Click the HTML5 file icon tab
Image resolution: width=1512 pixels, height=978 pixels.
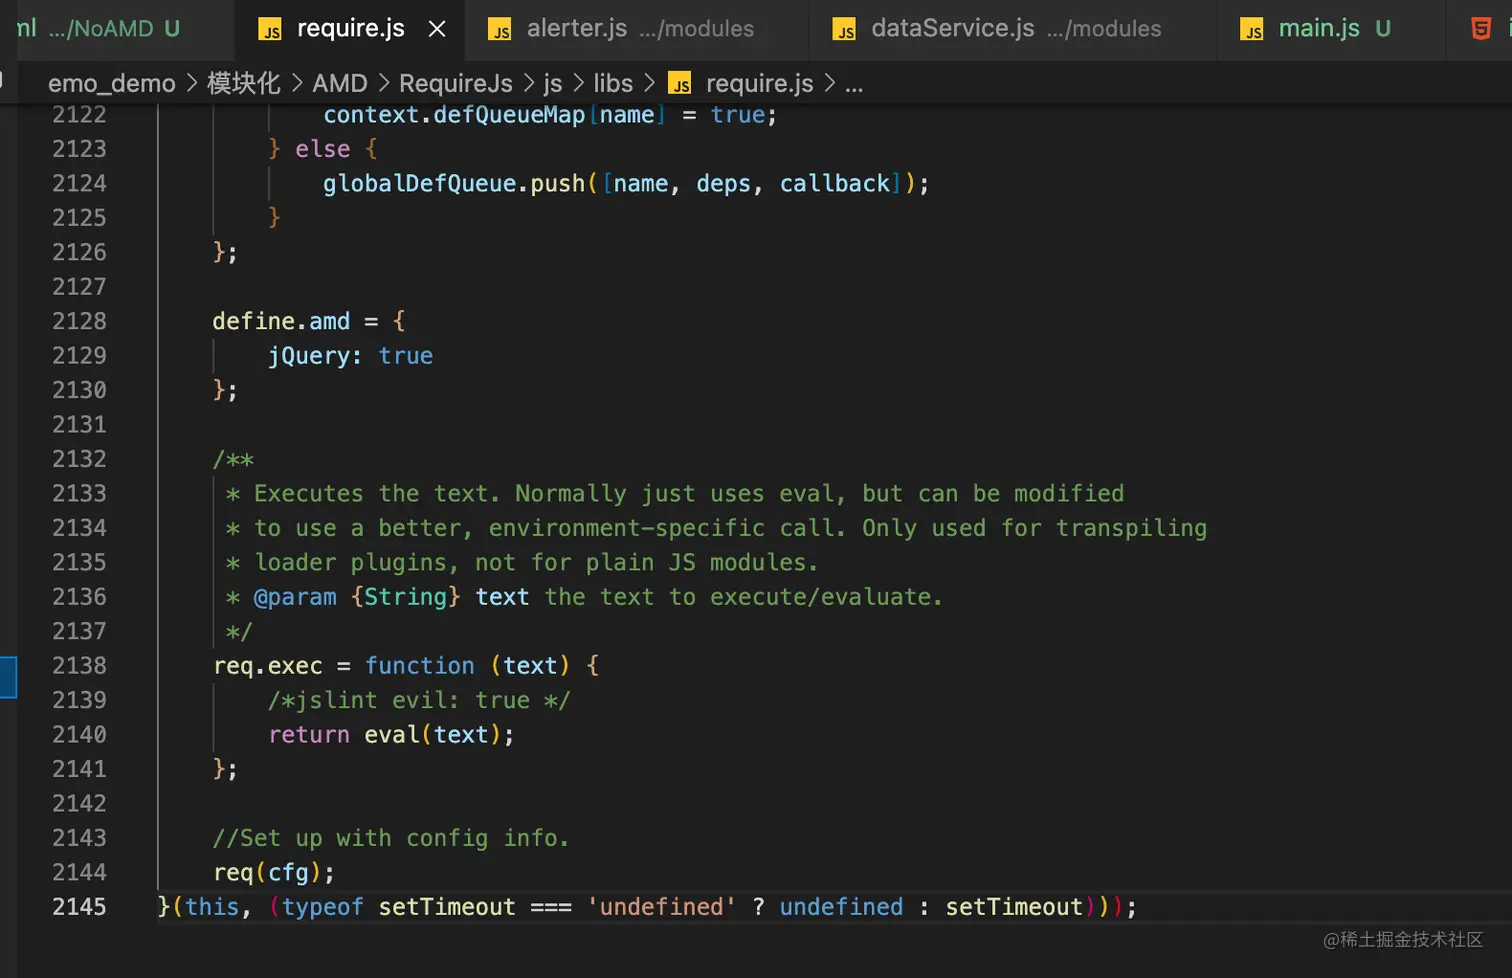click(1481, 29)
